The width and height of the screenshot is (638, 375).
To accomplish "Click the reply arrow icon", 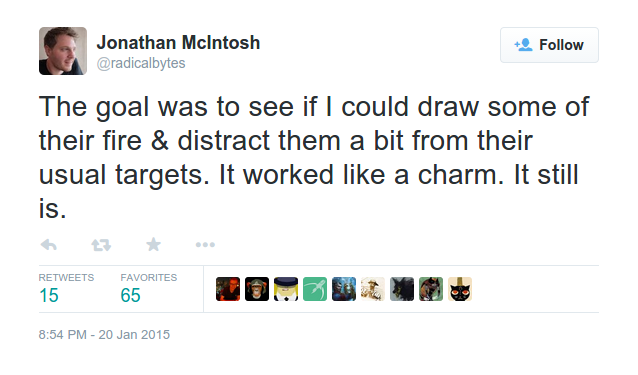I will click(x=49, y=245).
